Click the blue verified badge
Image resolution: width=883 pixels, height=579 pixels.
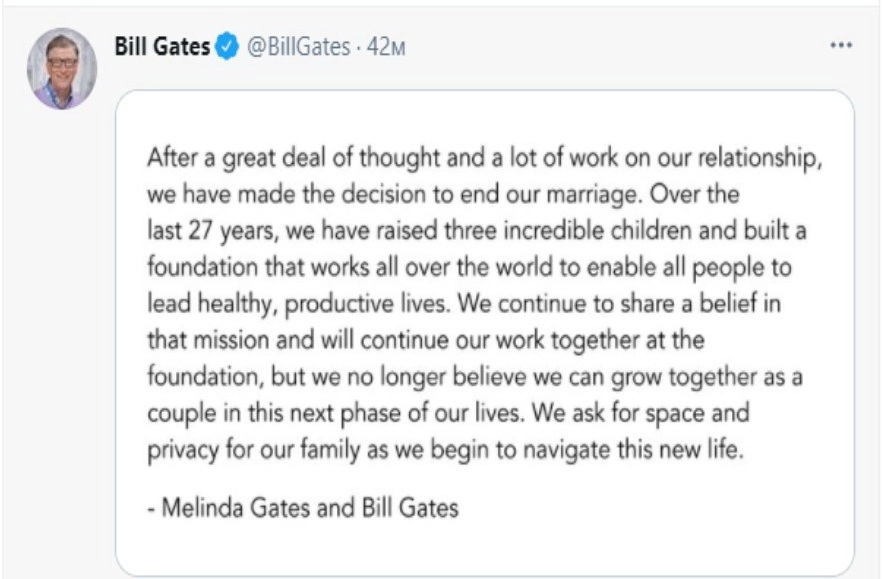[228, 47]
